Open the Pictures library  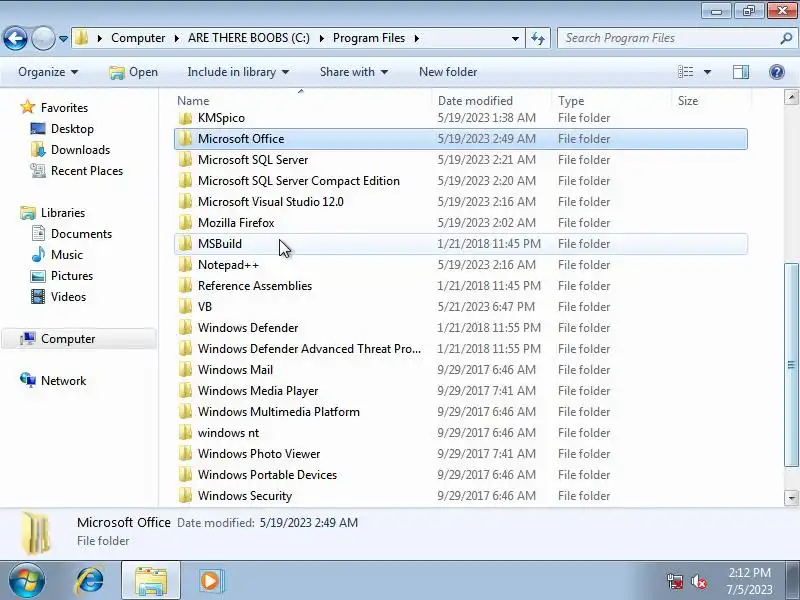[x=72, y=276]
